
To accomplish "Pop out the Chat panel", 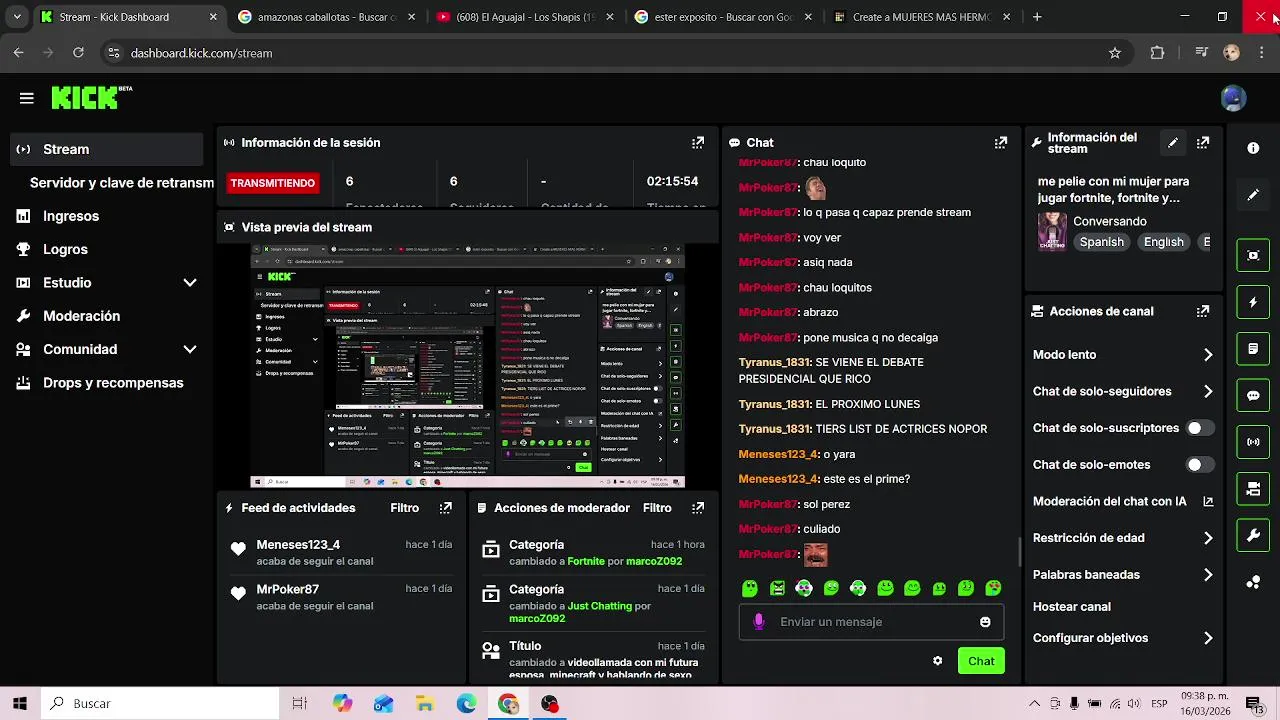I will coord(1000,143).
